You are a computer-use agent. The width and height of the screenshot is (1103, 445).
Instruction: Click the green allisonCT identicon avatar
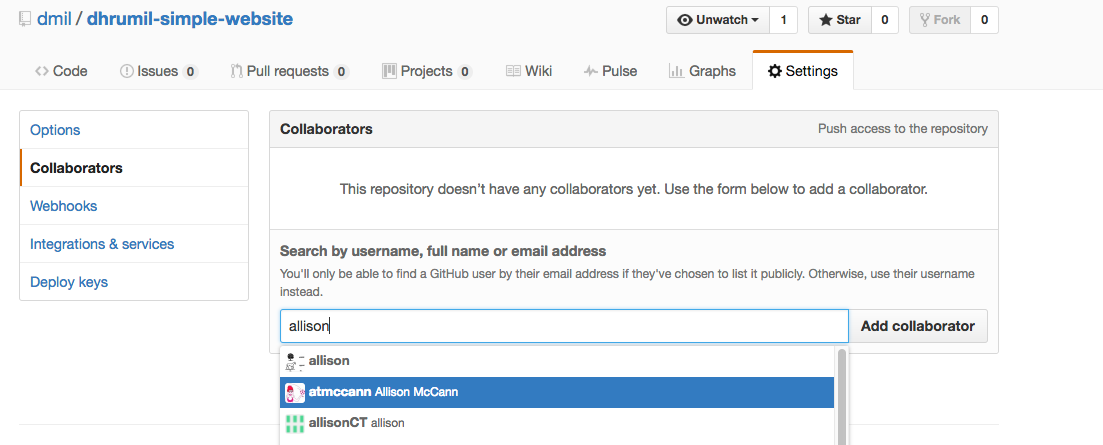click(295, 423)
